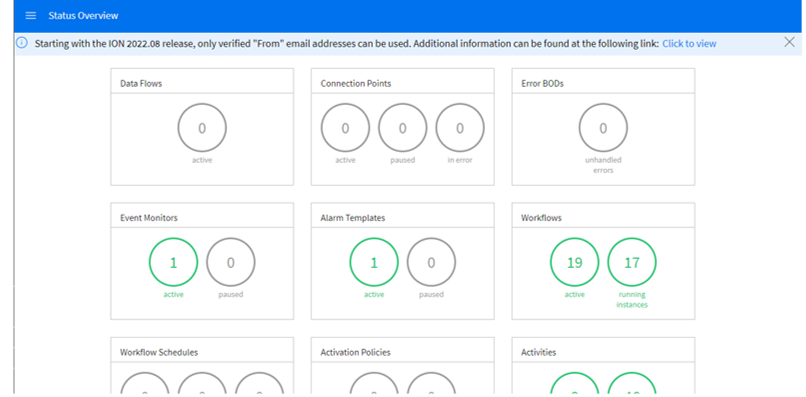Click the 'active' label under Alarm Templates
The width and height of the screenshot is (806, 397).
(374, 294)
